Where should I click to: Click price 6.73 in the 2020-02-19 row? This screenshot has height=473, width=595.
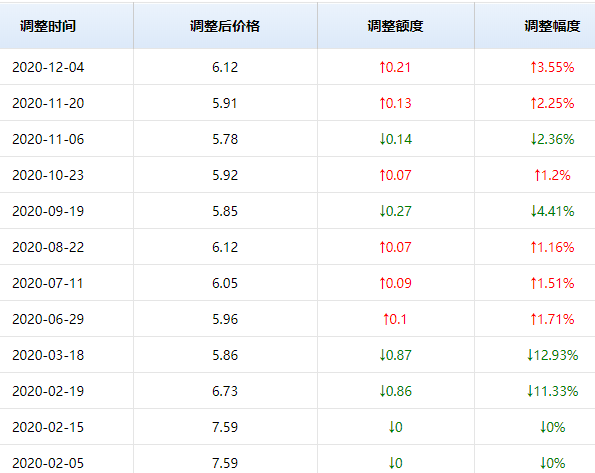[225, 391]
